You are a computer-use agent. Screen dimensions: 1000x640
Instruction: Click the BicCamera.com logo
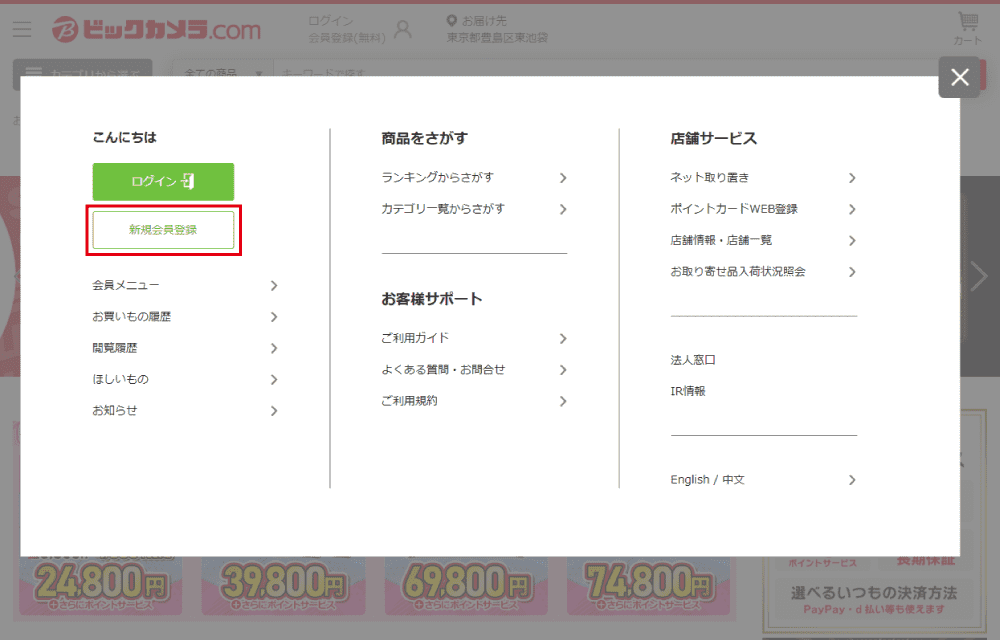pyautogui.click(x=156, y=29)
